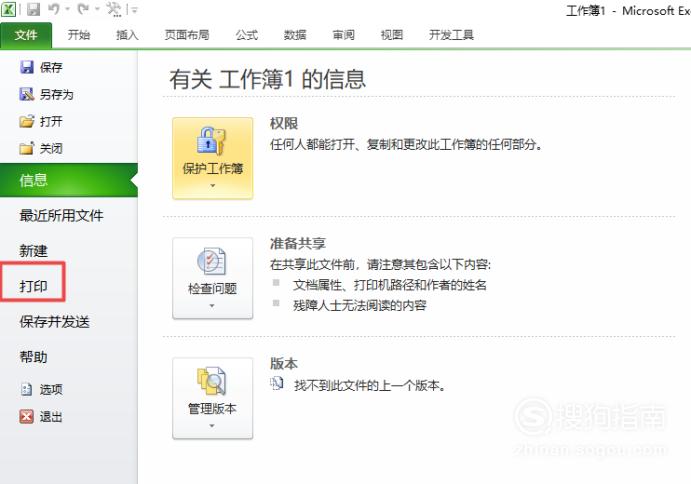691x484 pixels.
Task: Expand the 保护工作簿 dropdown arrow
Action: (x=213, y=186)
